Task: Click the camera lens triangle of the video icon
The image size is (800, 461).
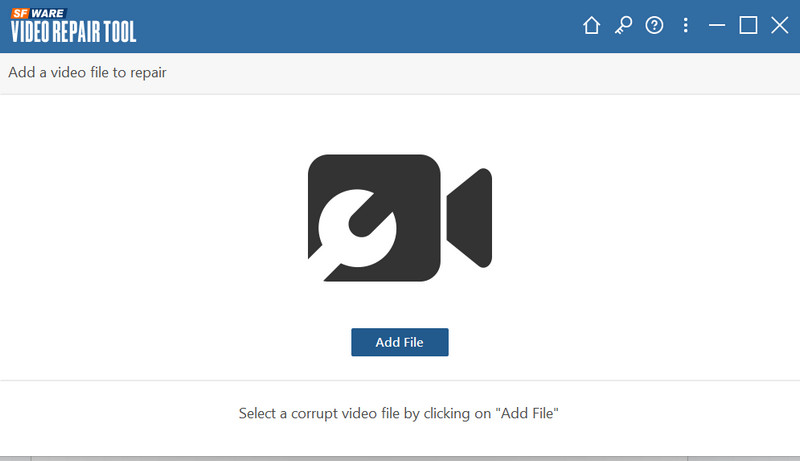Action: coord(471,218)
